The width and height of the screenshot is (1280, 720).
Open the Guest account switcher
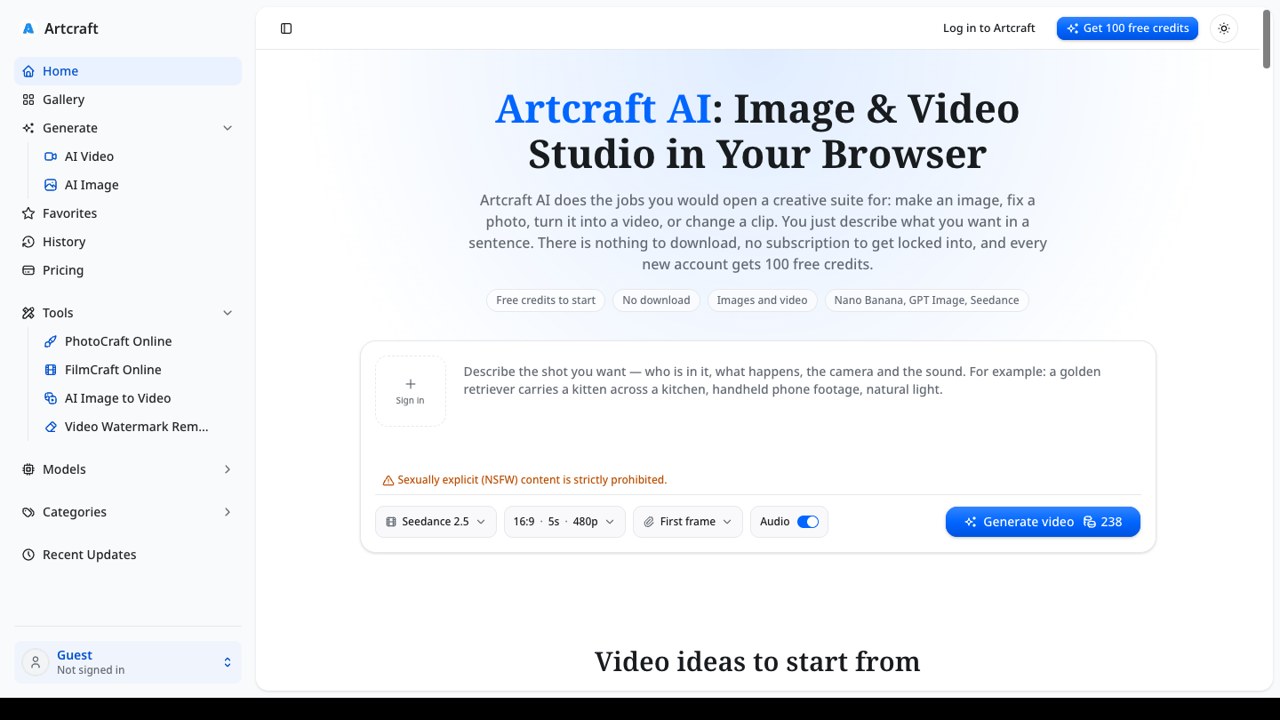[128, 662]
